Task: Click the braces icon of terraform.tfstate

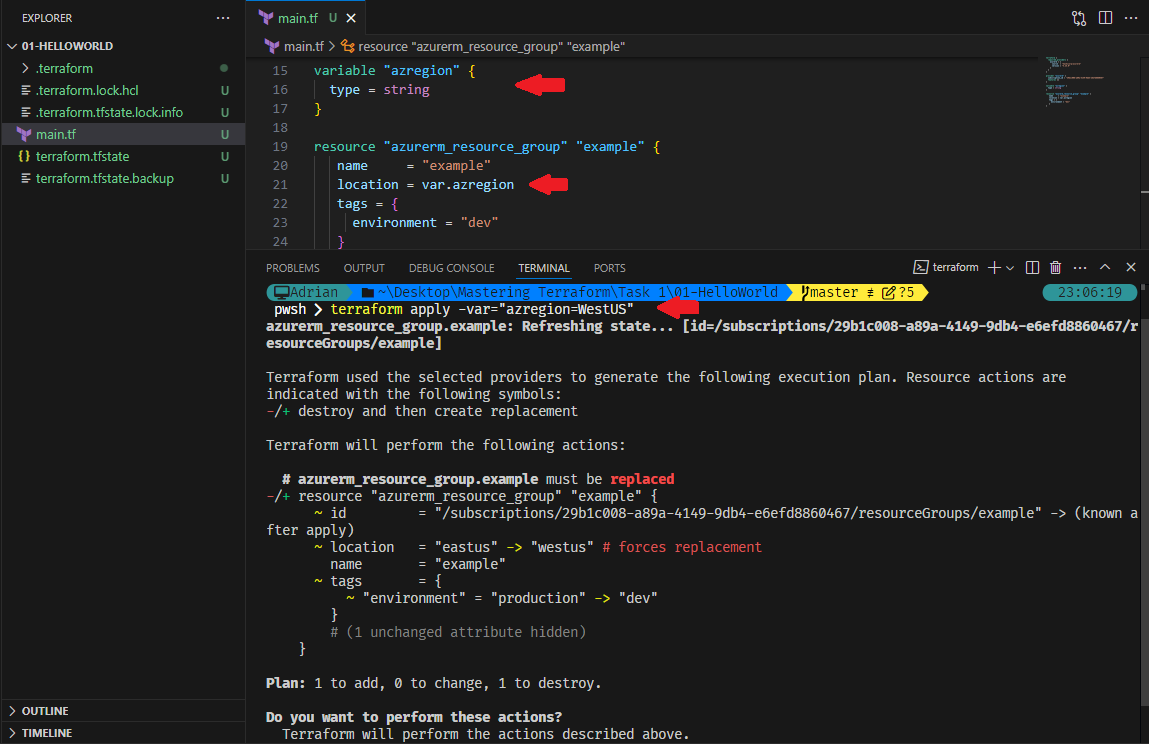Action: (24, 156)
